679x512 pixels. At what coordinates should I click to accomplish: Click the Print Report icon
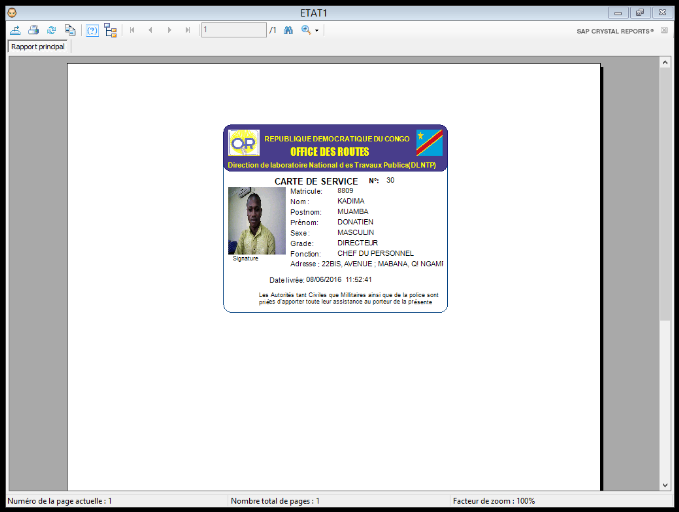(x=33, y=30)
